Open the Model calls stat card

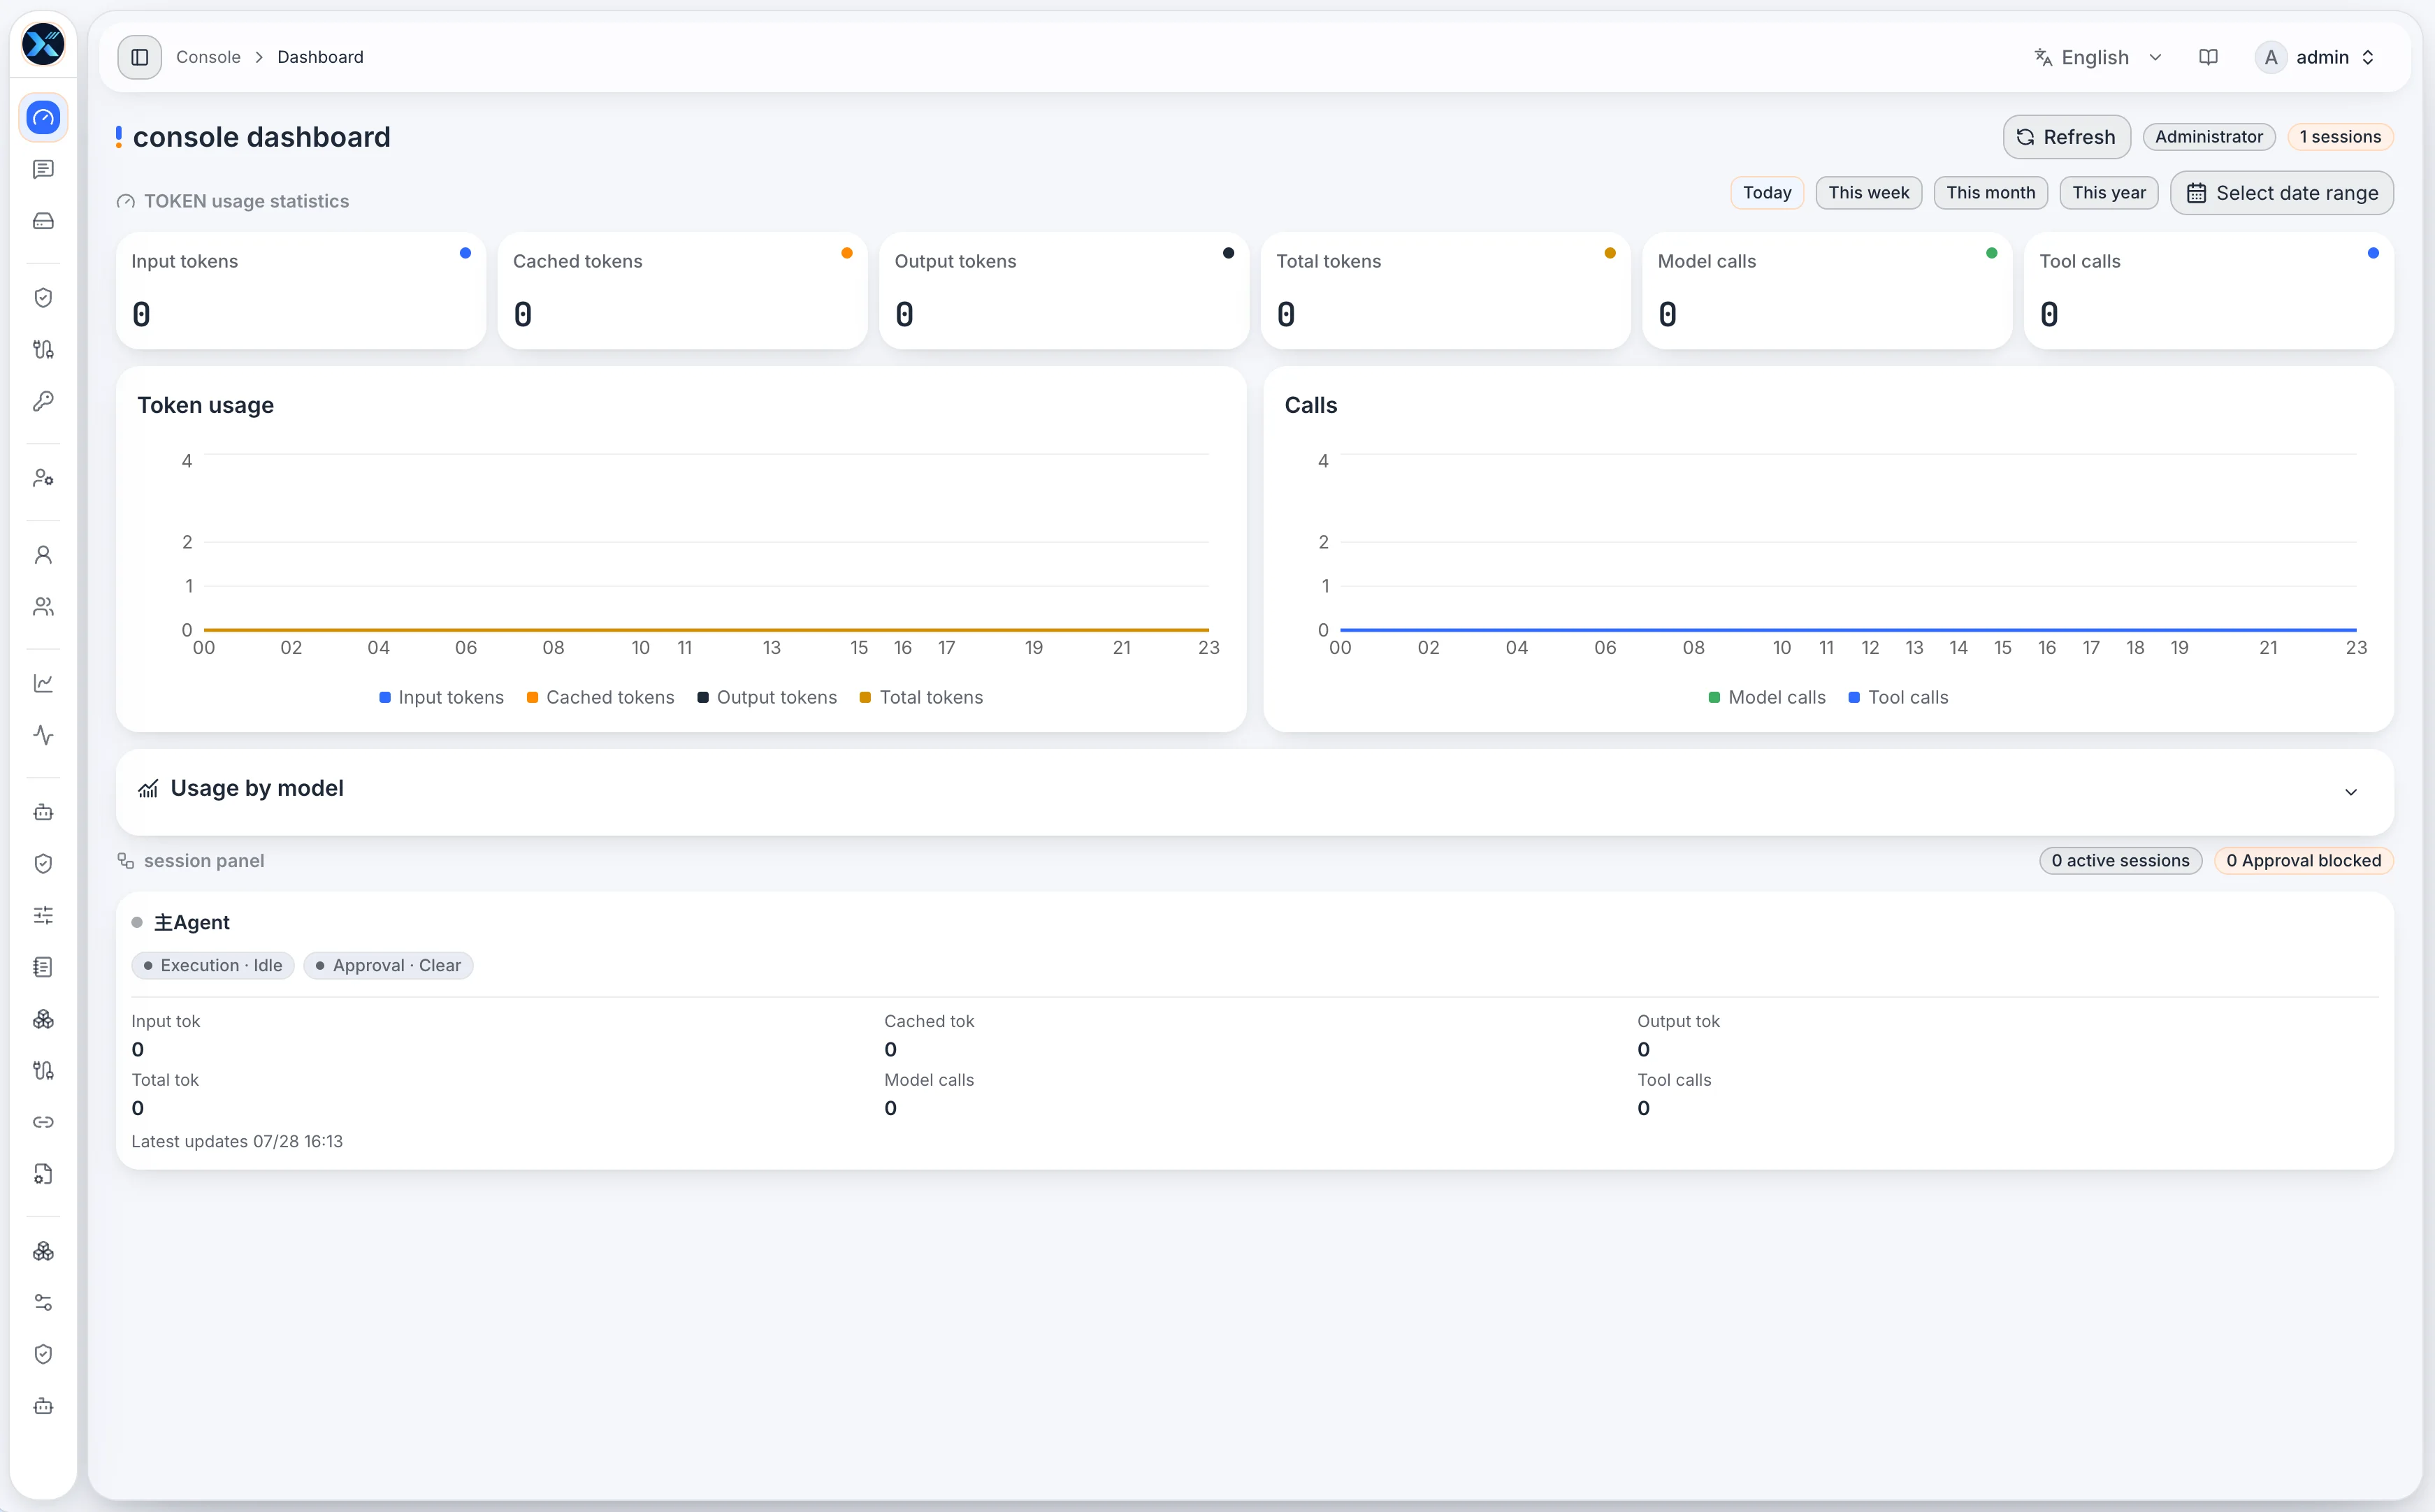click(x=1827, y=291)
